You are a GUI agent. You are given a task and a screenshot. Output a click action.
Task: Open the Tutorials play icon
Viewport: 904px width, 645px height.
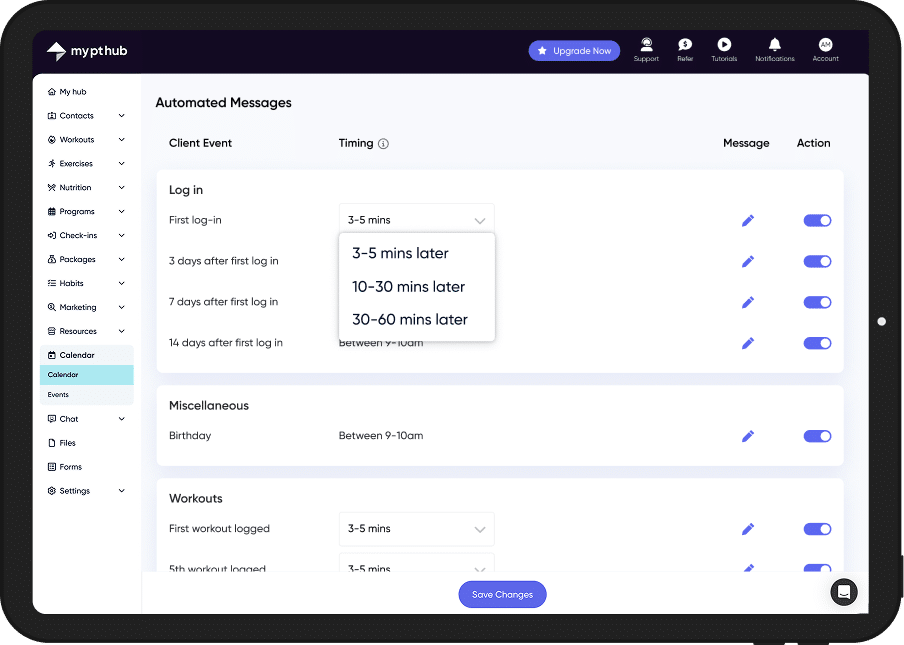tap(724, 45)
